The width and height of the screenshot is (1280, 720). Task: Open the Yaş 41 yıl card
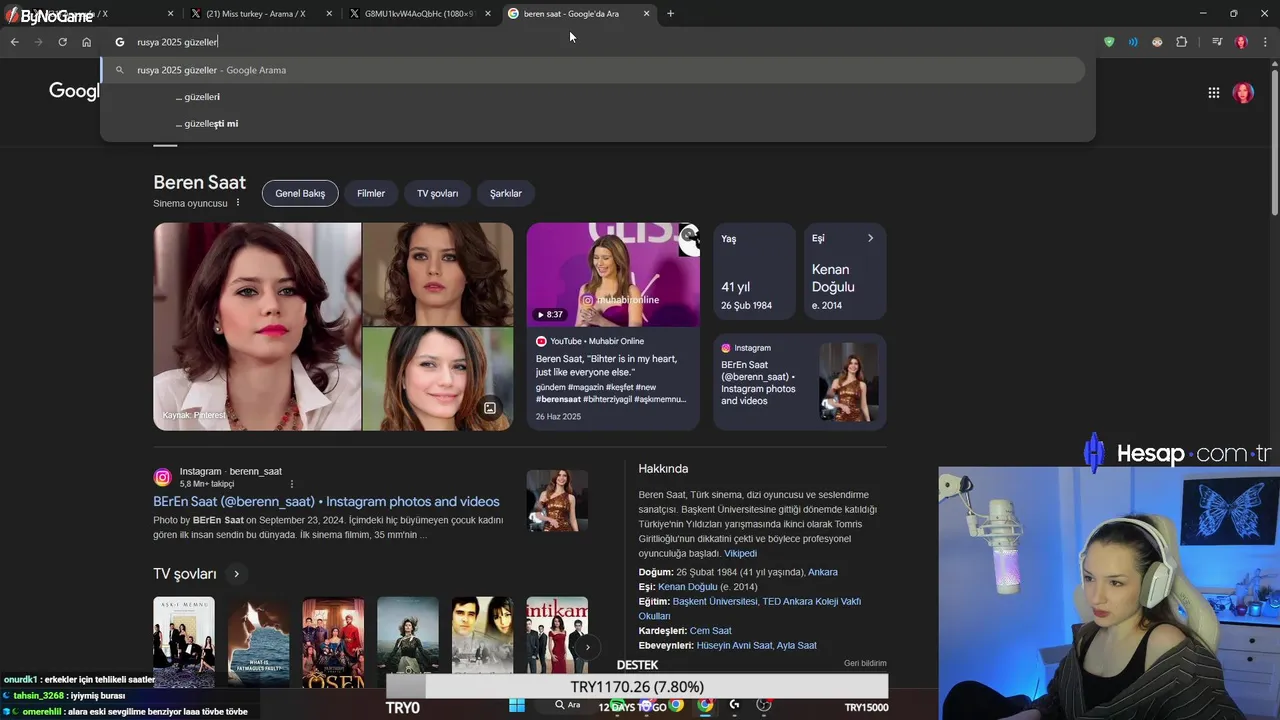tap(755, 271)
